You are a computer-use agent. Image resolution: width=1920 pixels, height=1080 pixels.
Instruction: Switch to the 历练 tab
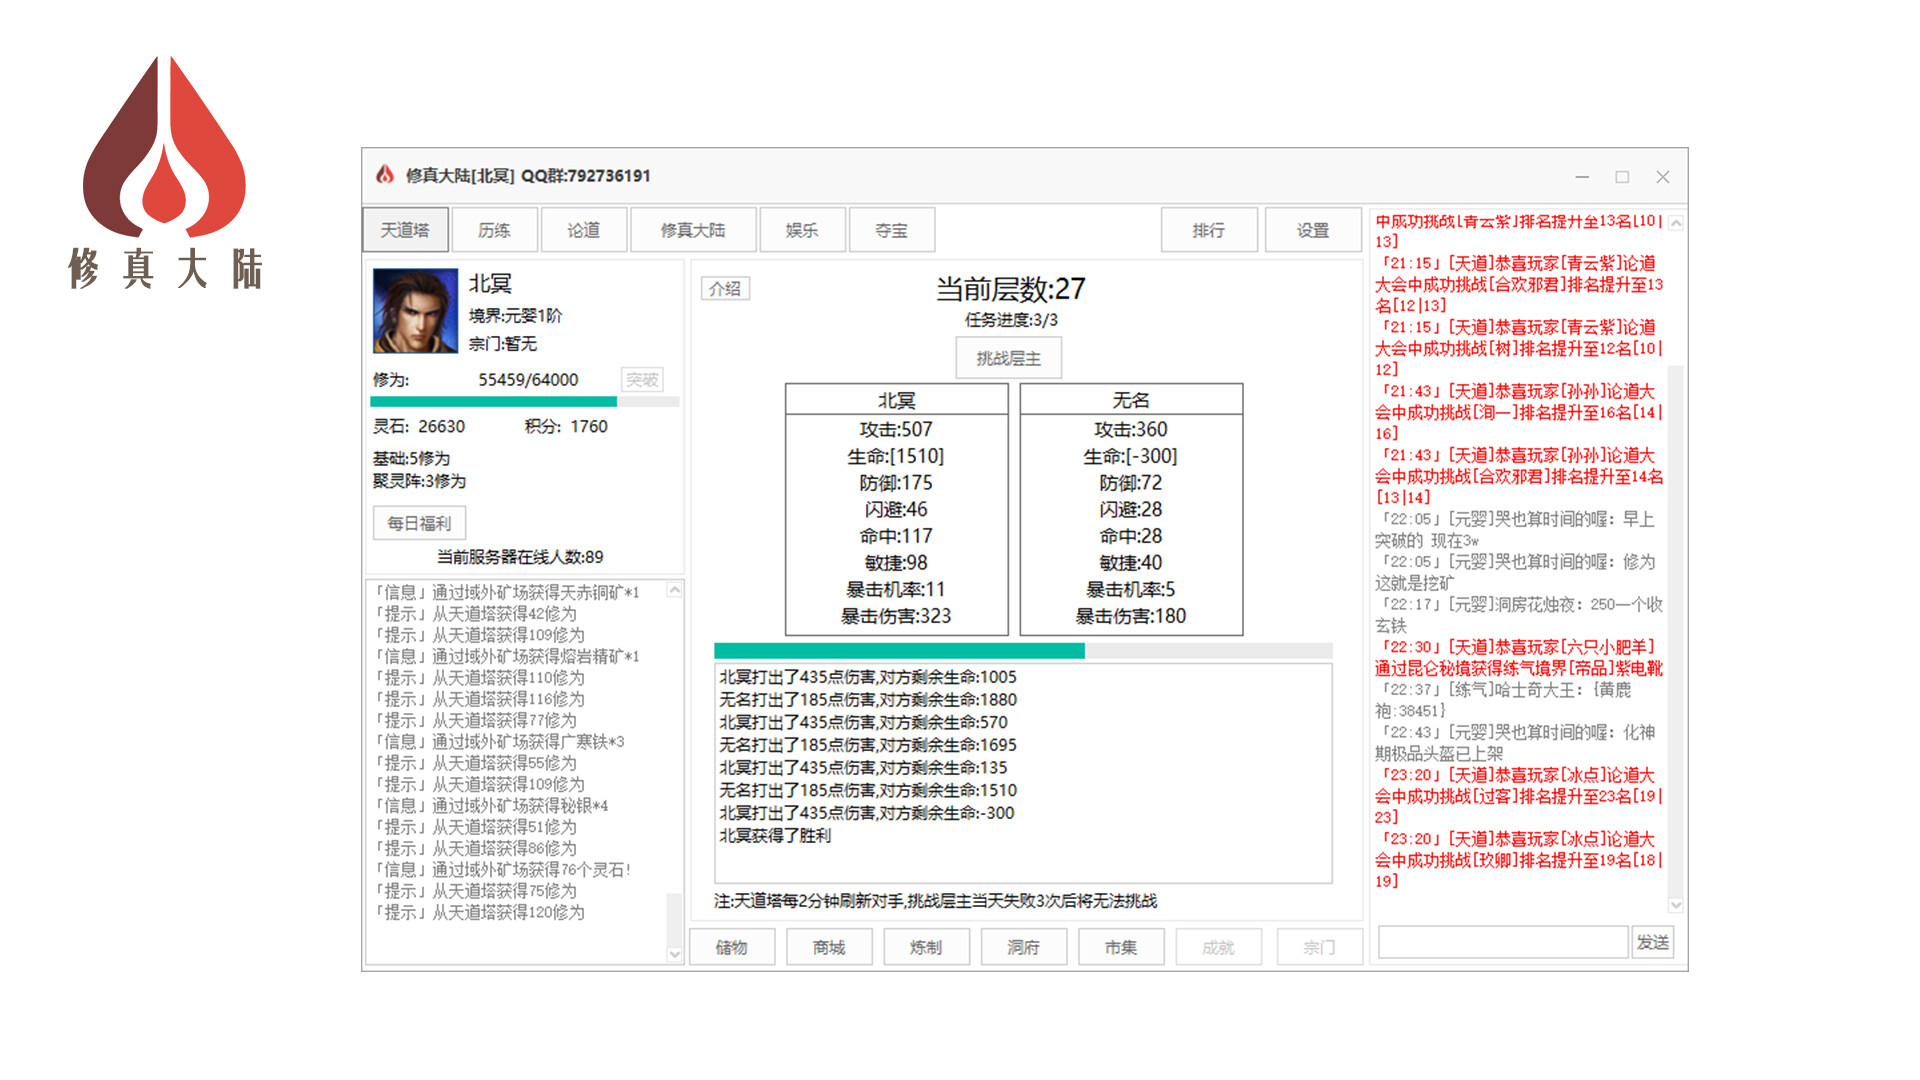tap(494, 229)
